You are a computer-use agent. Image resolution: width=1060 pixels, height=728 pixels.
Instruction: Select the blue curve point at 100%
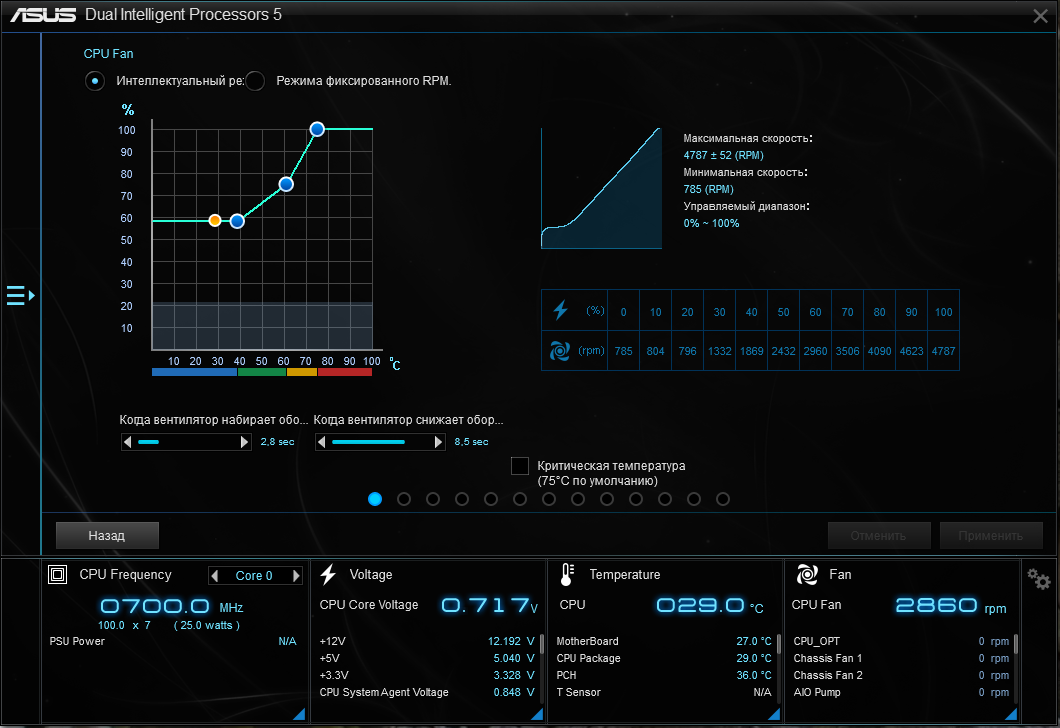(317, 129)
